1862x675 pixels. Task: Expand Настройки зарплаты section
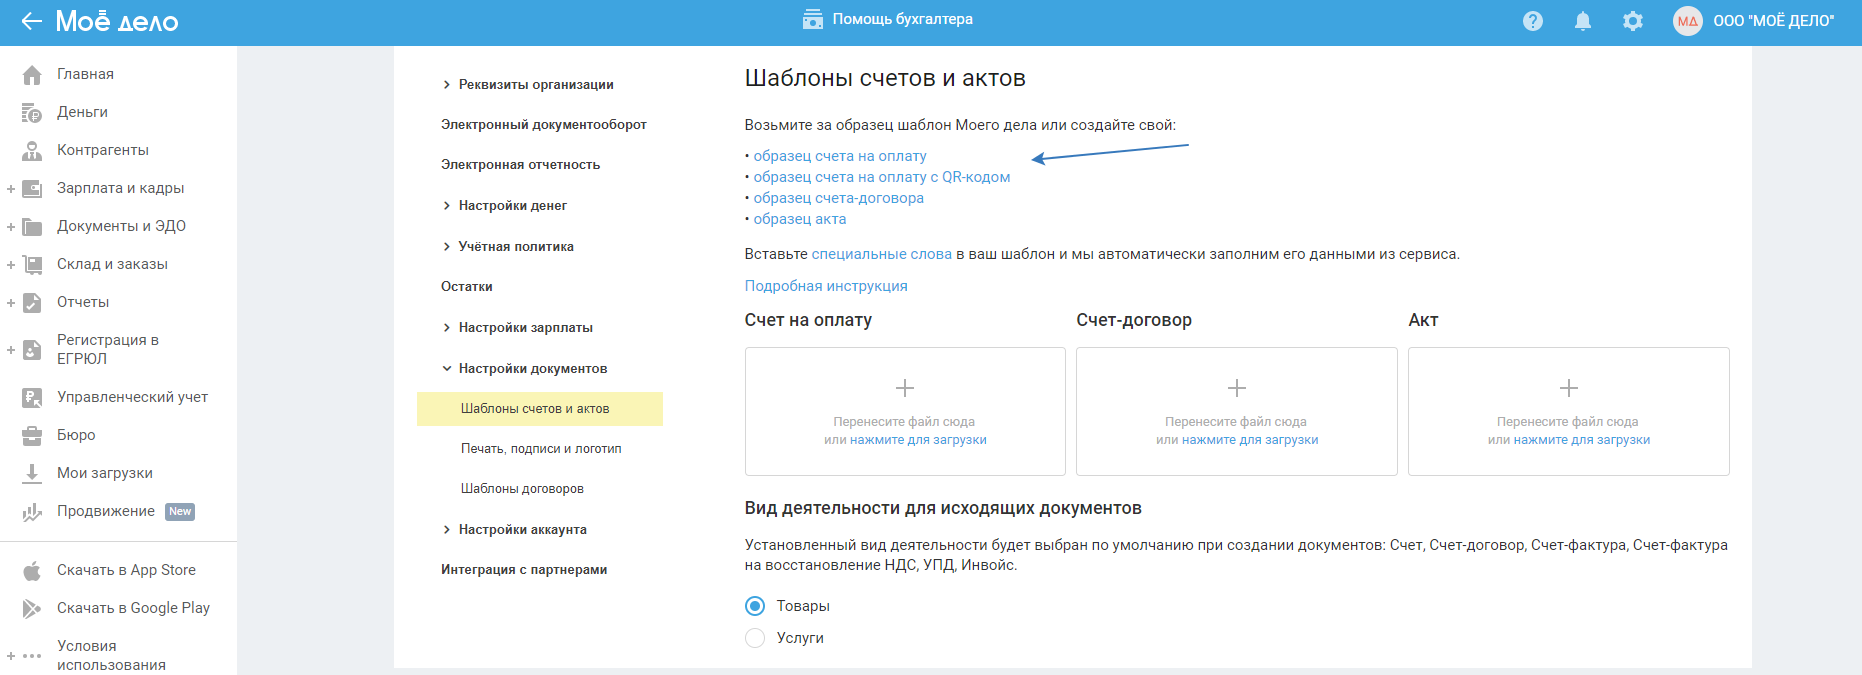[x=447, y=328]
